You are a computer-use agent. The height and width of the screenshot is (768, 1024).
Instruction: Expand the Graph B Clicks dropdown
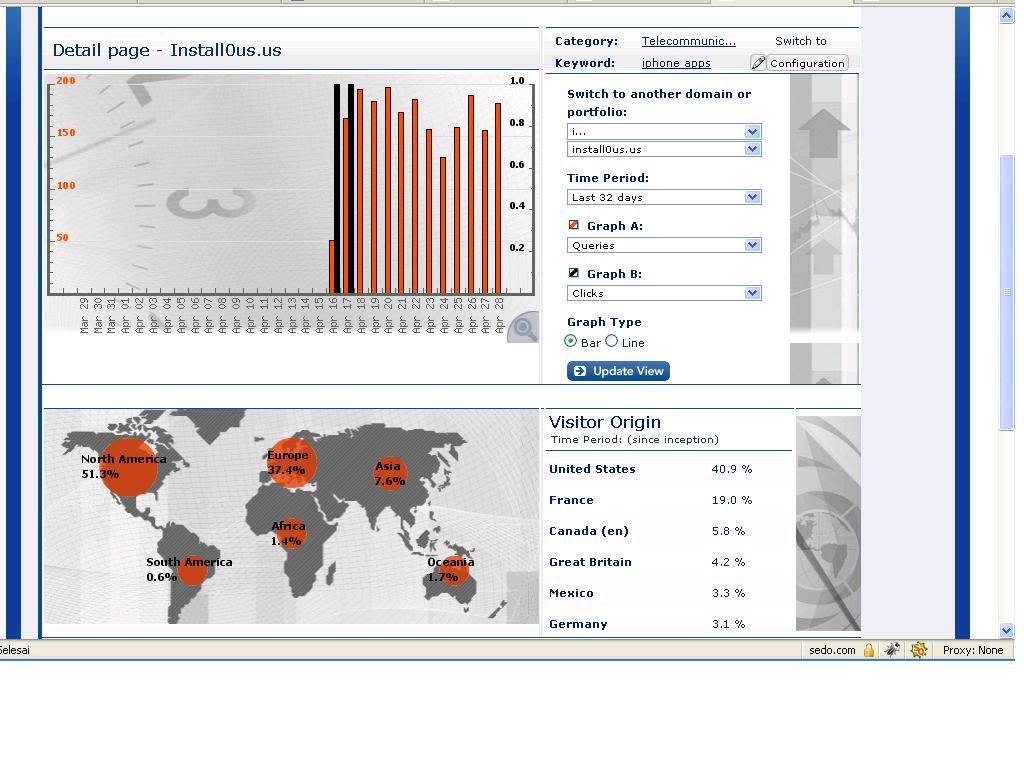(x=664, y=293)
